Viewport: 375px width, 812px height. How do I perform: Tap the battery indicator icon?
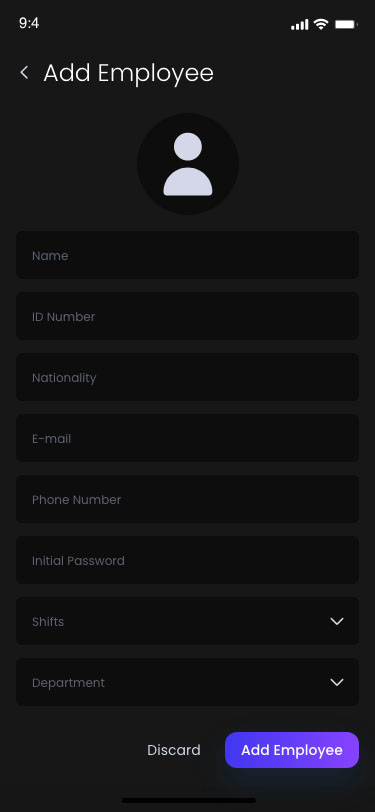coord(345,24)
